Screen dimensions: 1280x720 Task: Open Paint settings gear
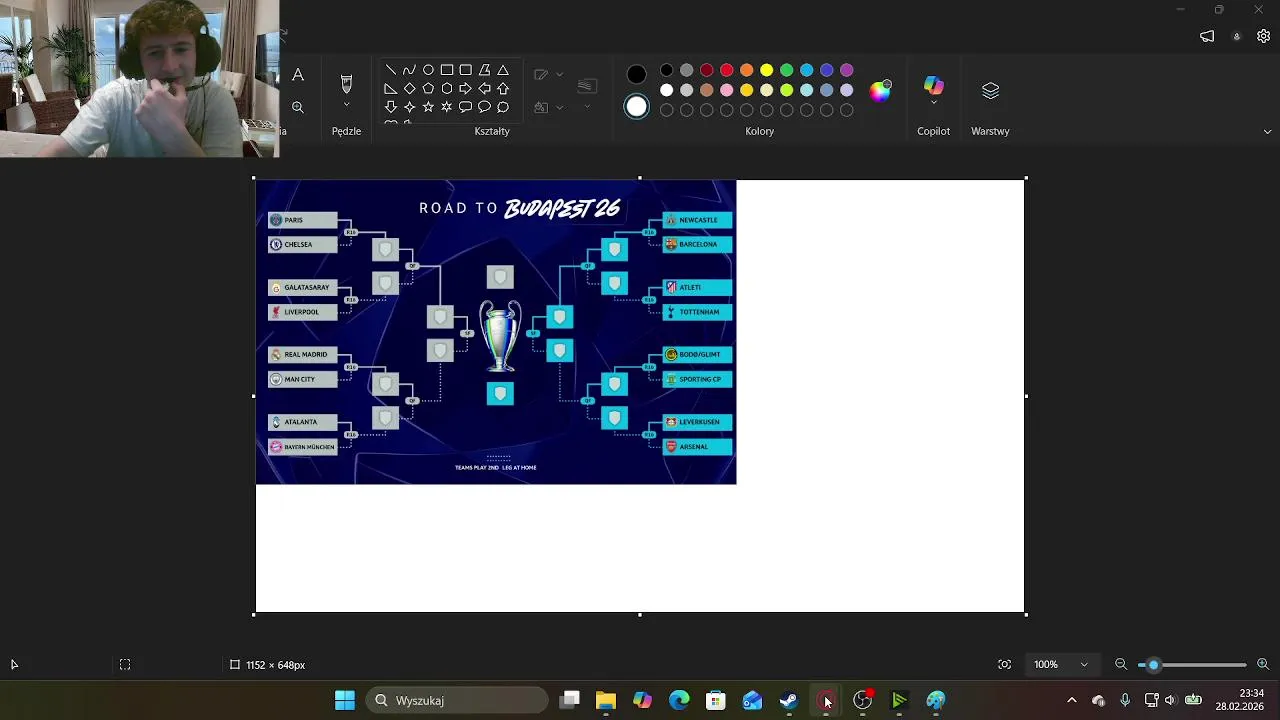tap(1263, 36)
